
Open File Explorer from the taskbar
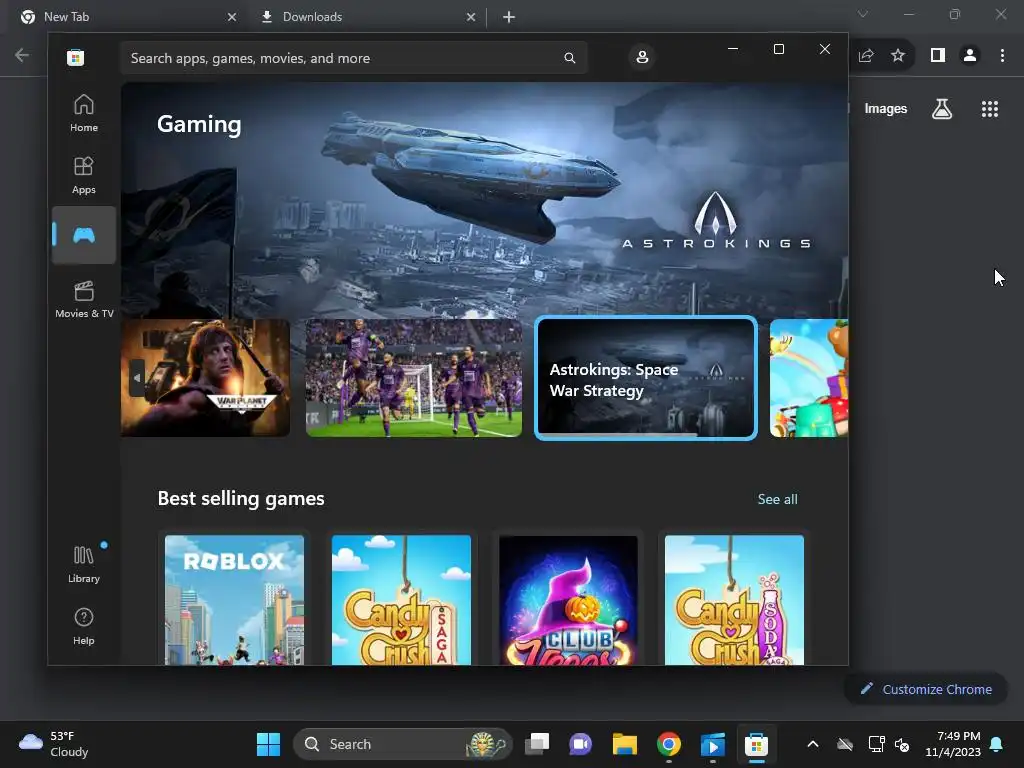[624, 744]
